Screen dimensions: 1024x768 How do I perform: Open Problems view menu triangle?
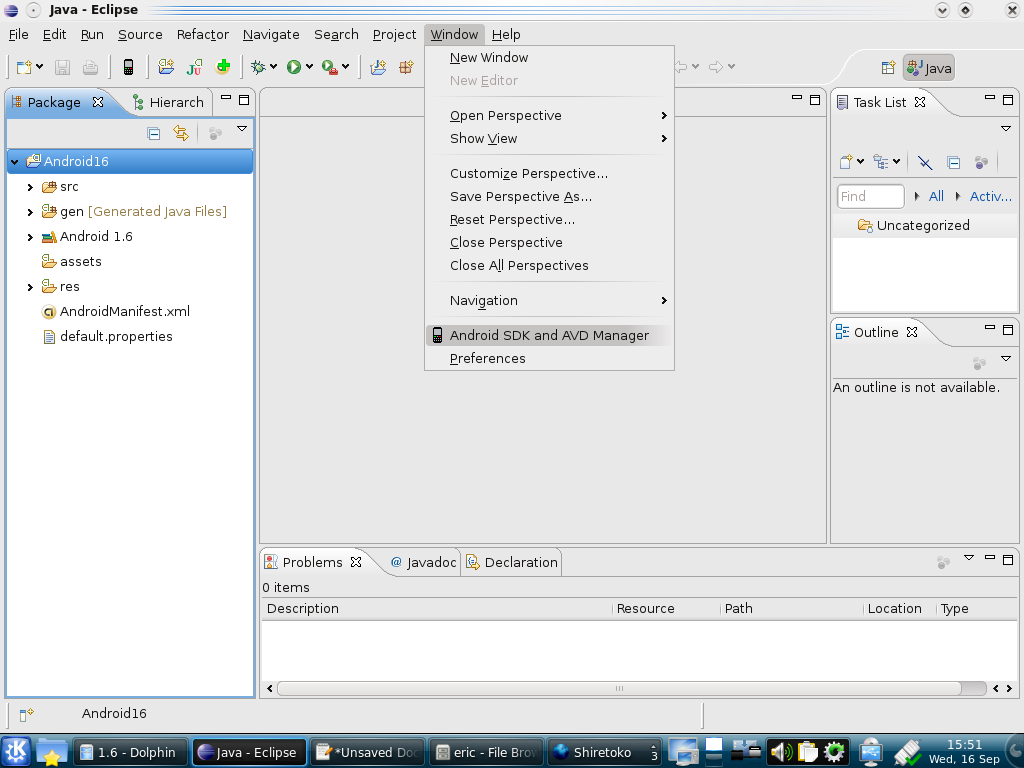tap(968, 558)
